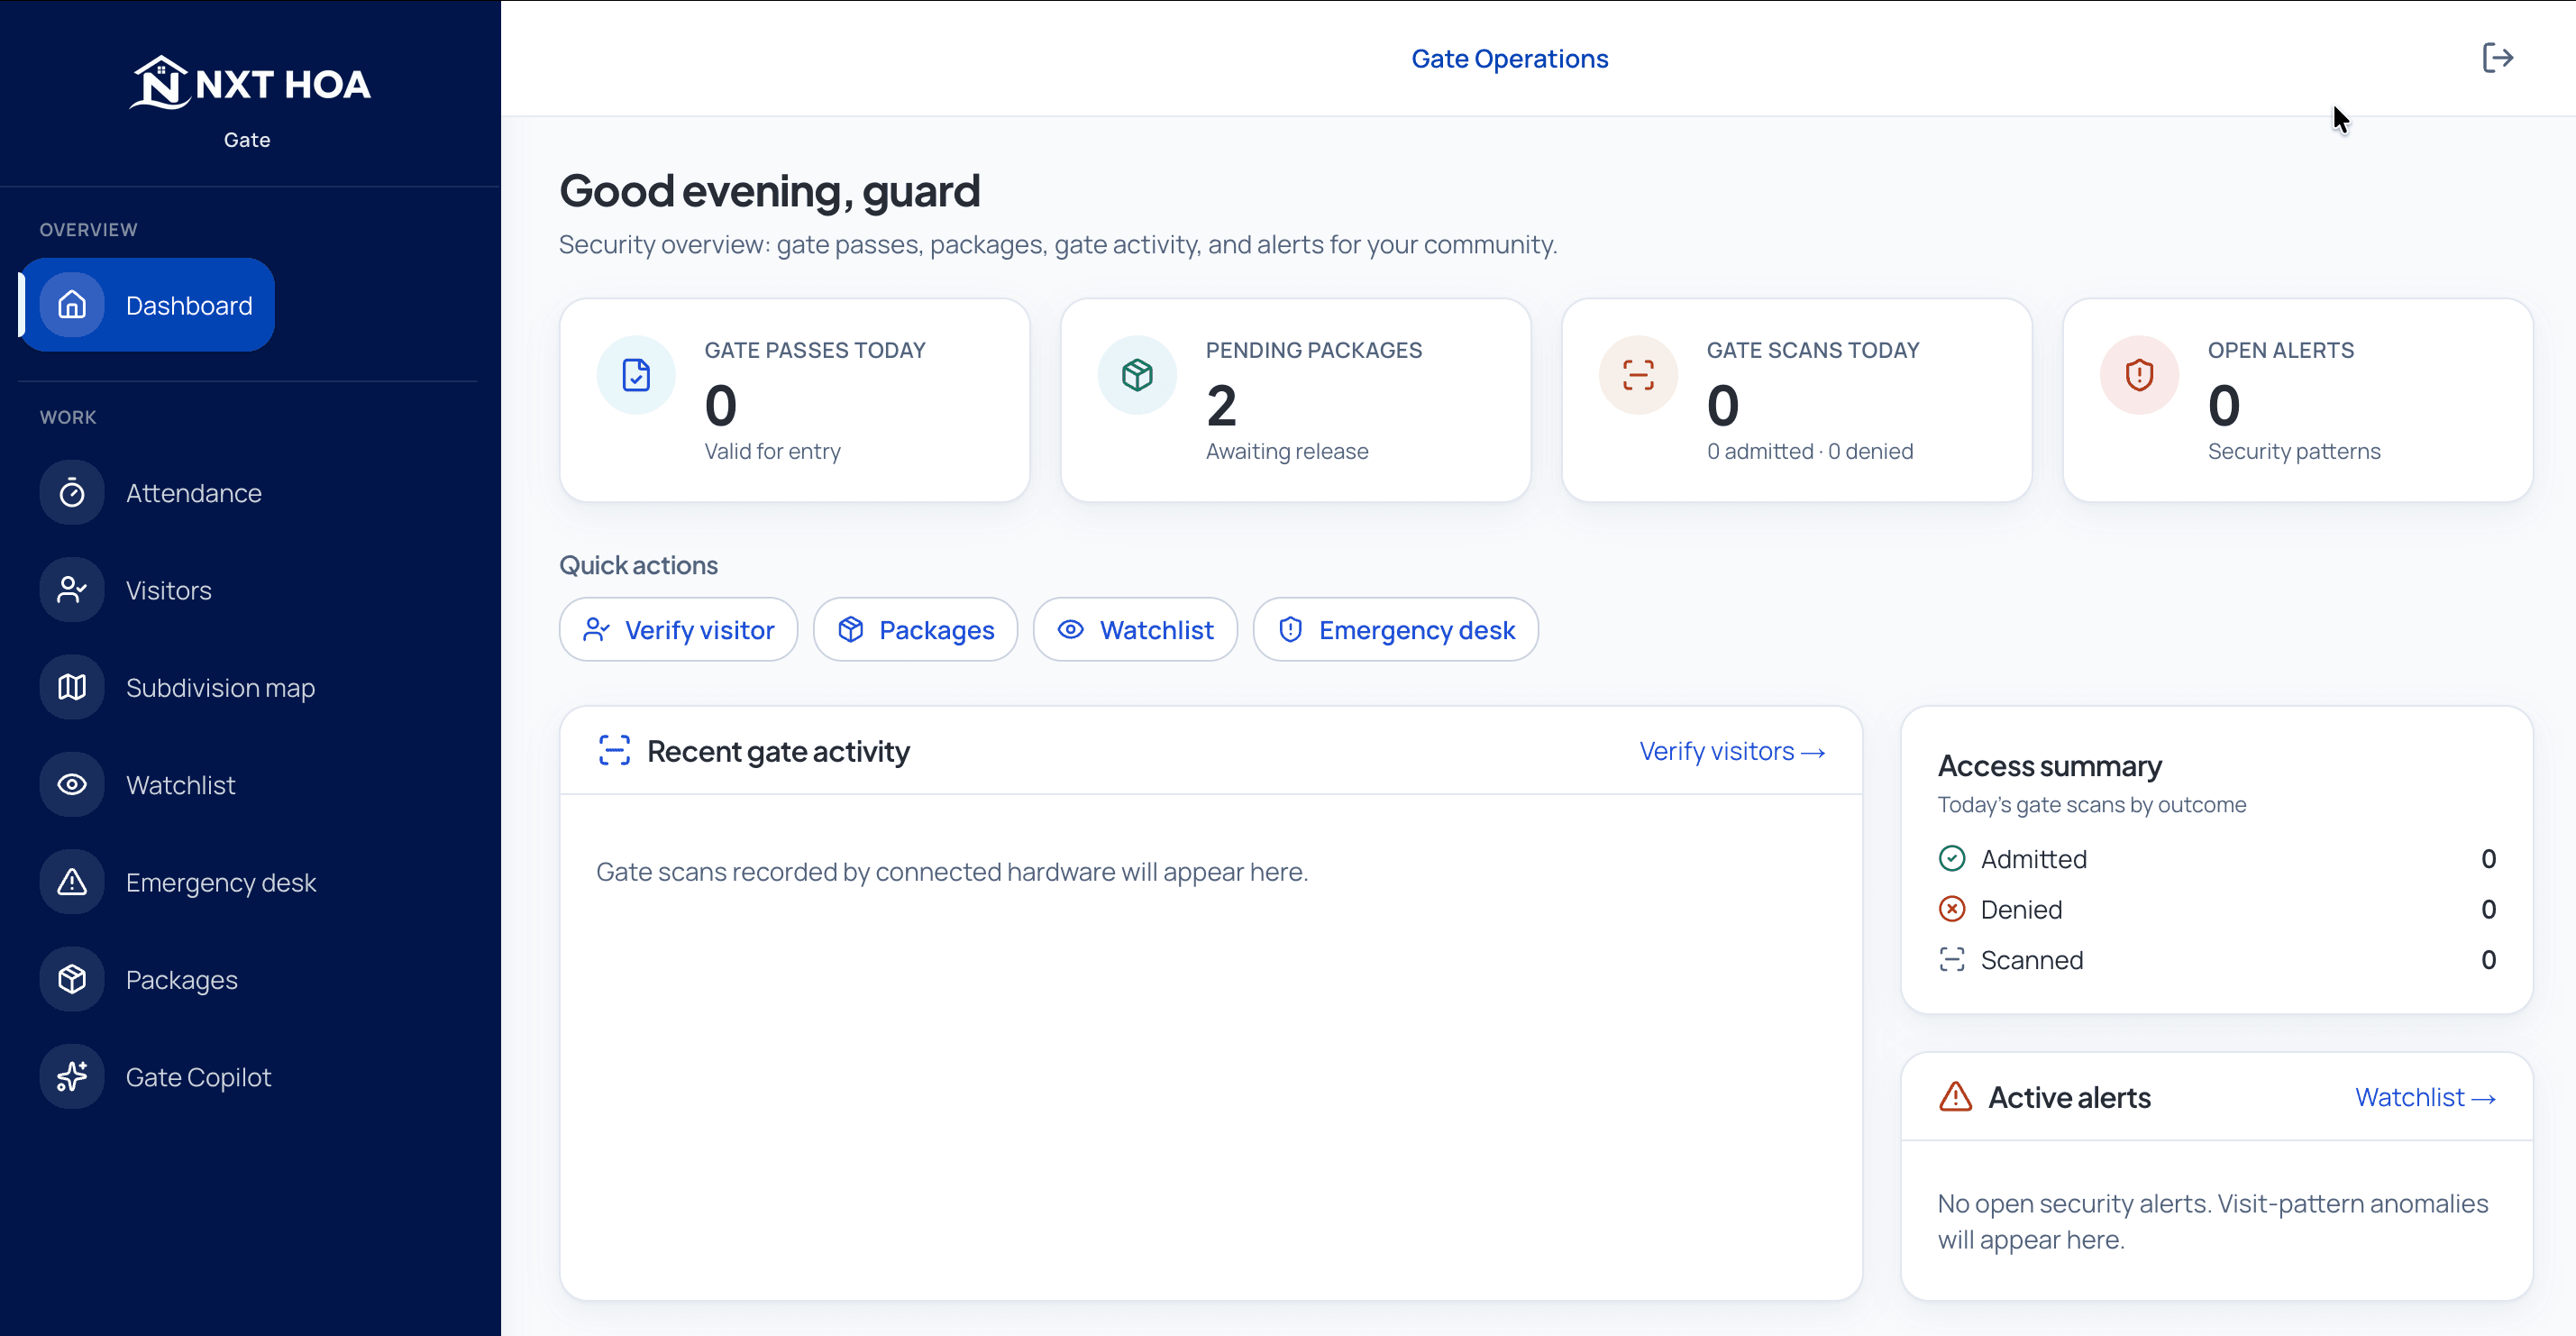Viewport: 2576px width, 1336px height.
Task: Open Watchlist menu item in sidebar
Action: (x=180, y=785)
